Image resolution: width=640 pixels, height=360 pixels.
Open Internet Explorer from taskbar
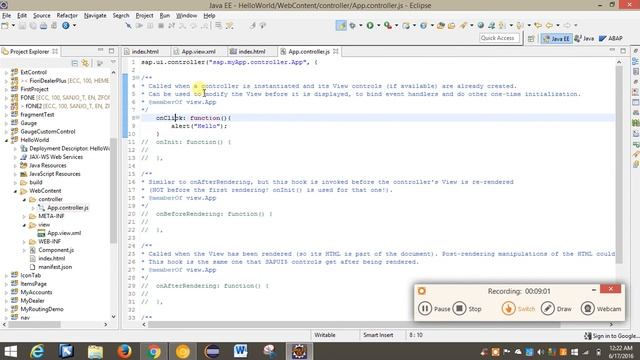[x=37, y=351]
